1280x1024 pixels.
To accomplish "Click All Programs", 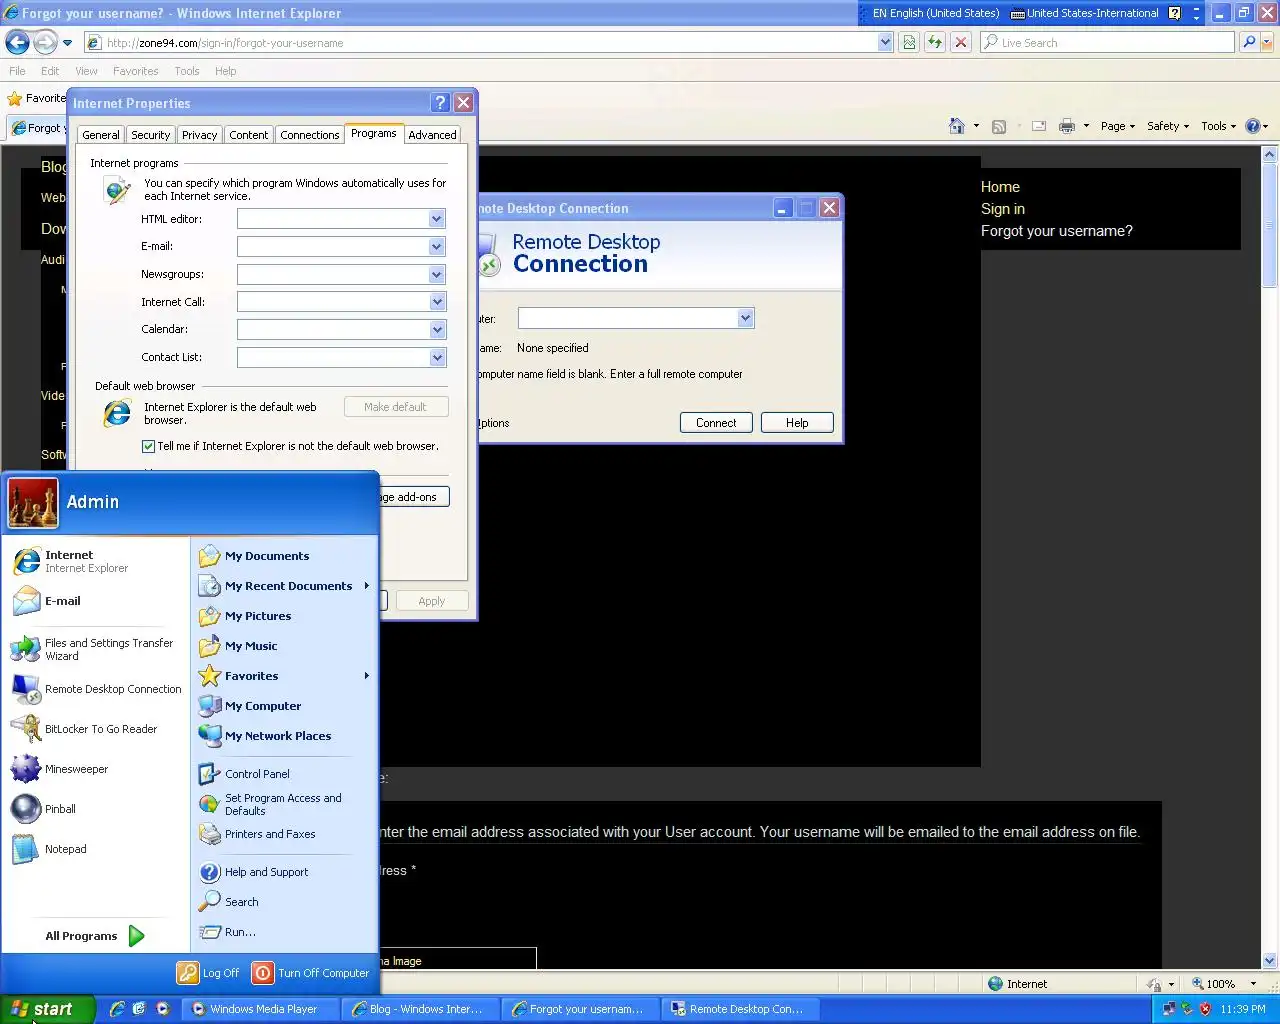I will [95, 936].
